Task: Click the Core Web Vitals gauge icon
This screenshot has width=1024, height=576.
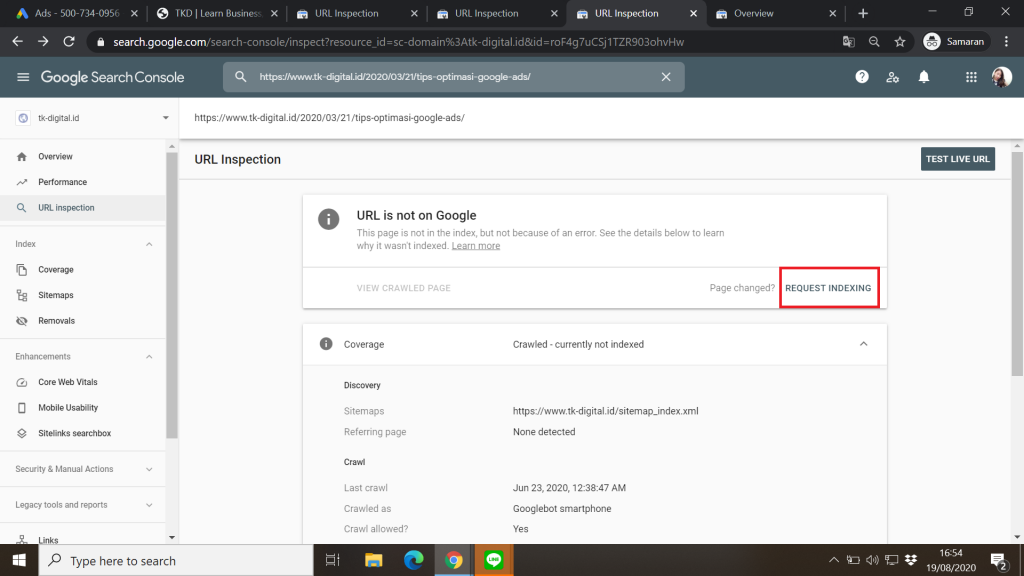Action: (x=22, y=382)
